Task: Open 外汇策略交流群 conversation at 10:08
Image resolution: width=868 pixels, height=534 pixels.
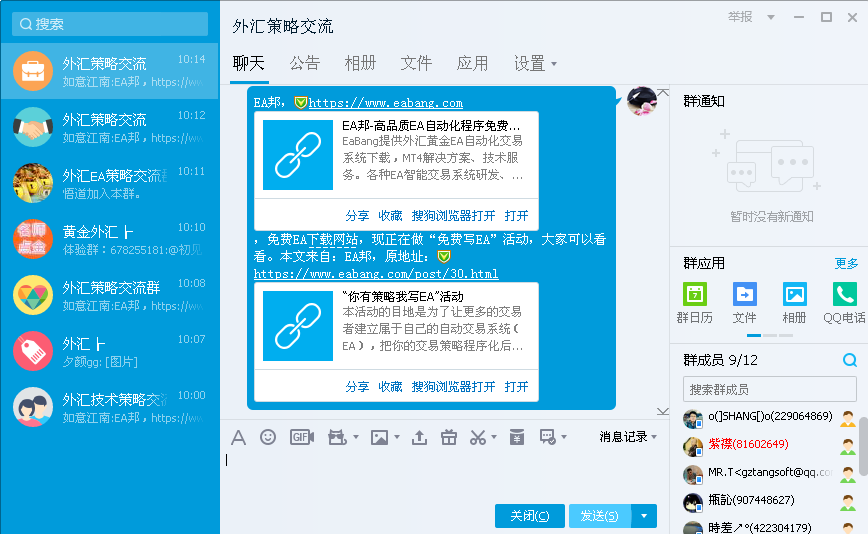Action: tap(110, 295)
